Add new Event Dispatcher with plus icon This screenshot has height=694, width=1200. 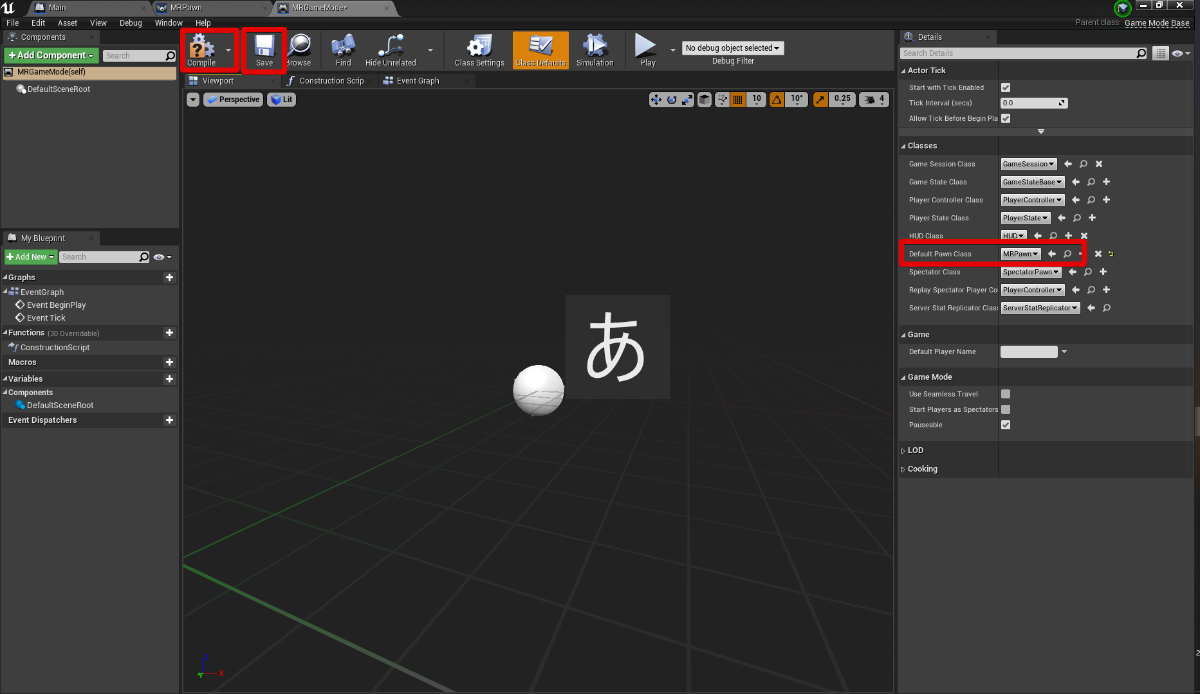click(x=169, y=420)
